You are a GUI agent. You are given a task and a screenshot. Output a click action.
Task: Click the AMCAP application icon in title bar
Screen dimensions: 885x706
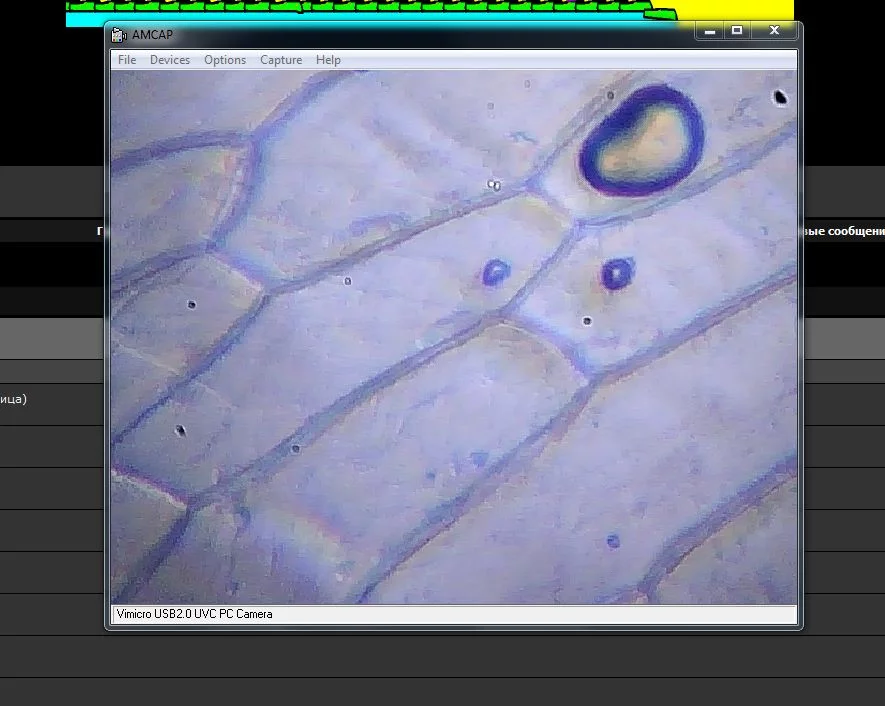click(x=119, y=35)
